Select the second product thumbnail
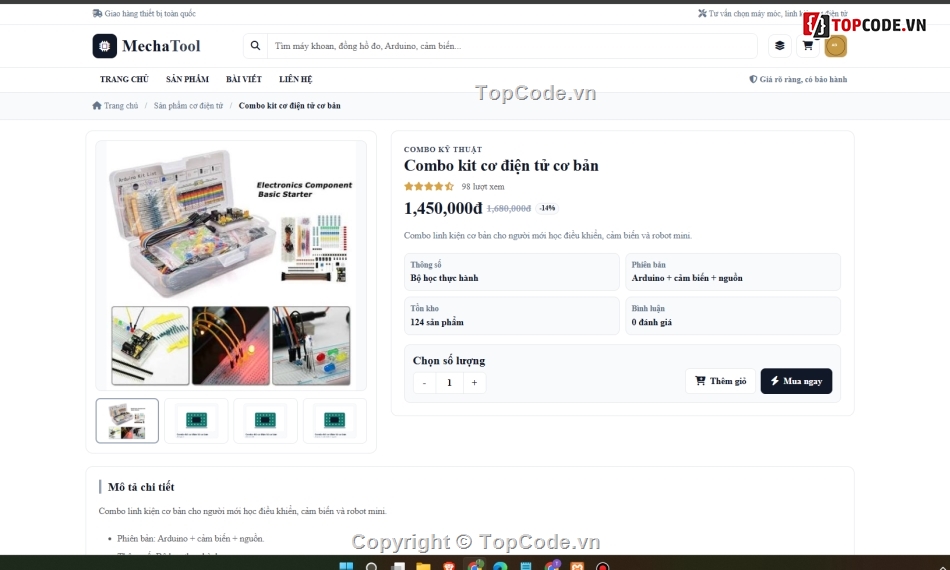Image resolution: width=950 pixels, height=570 pixels. point(196,420)
